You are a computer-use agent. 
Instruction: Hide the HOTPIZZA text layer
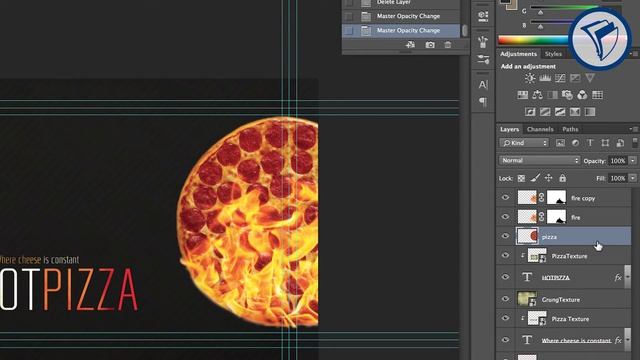pos(505,277)
